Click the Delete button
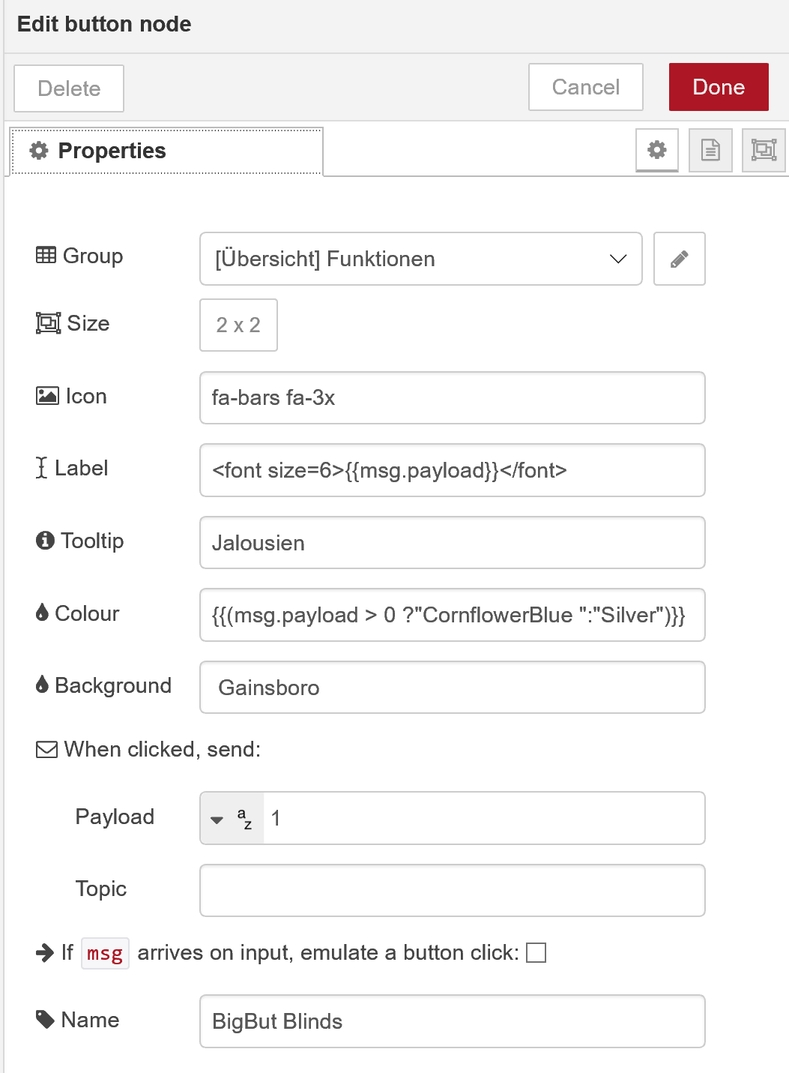This screenshot has width=789, height=1073. pyautogui.click(x=69, y=88)
